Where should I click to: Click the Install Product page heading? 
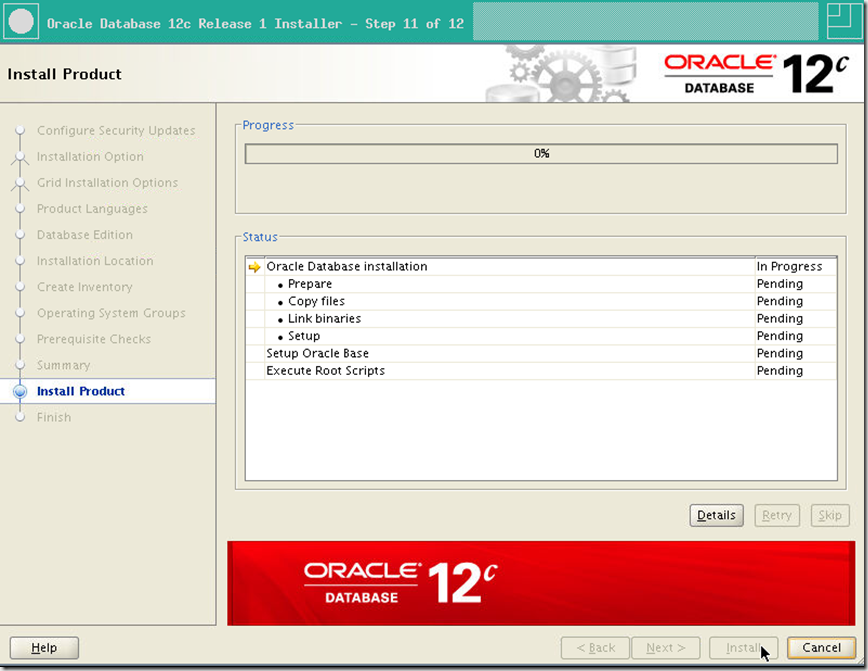click(64, 74)
